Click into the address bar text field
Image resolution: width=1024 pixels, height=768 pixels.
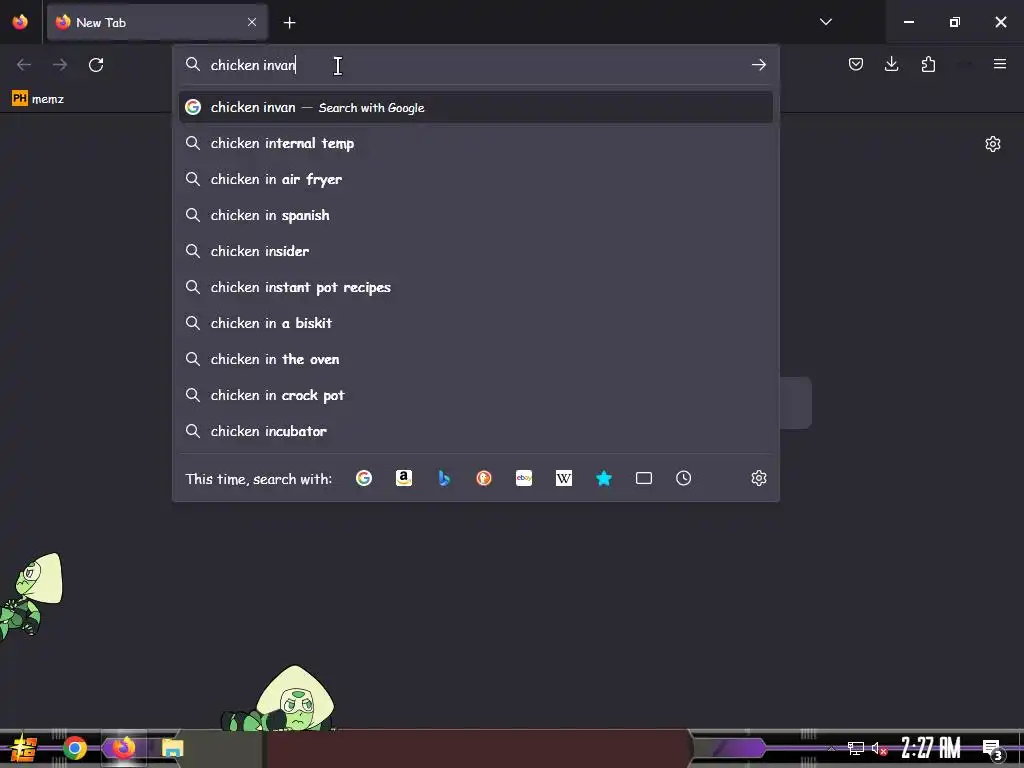point(477,65)
